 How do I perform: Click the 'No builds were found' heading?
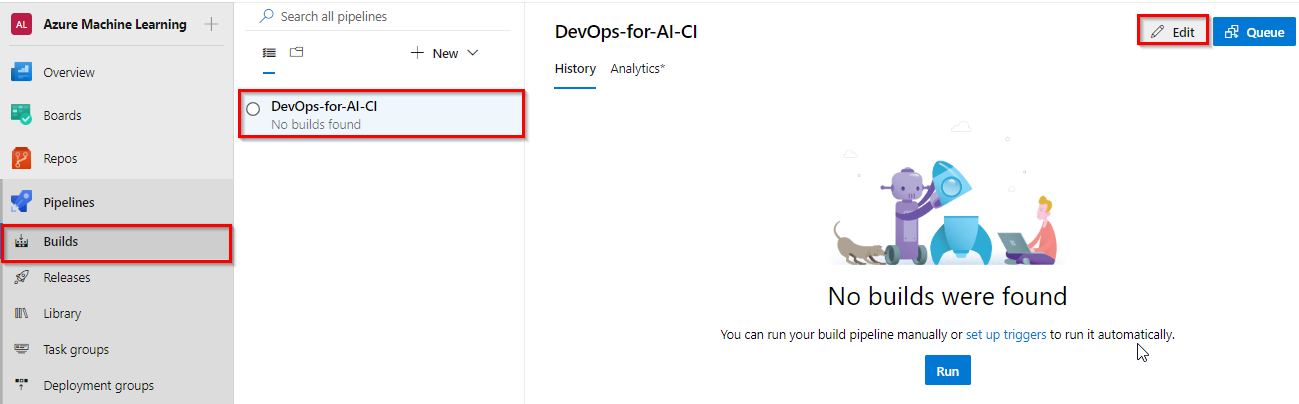pos(947,296)
